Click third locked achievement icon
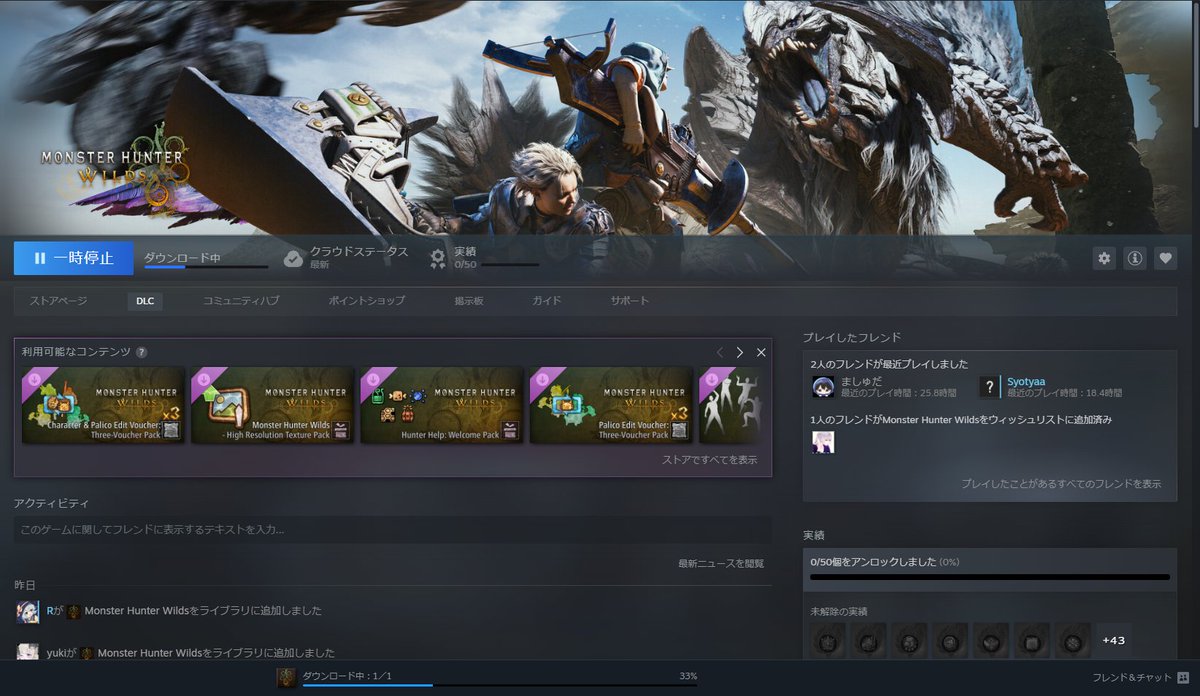The image size is (1200, 696). click(909, 640)
